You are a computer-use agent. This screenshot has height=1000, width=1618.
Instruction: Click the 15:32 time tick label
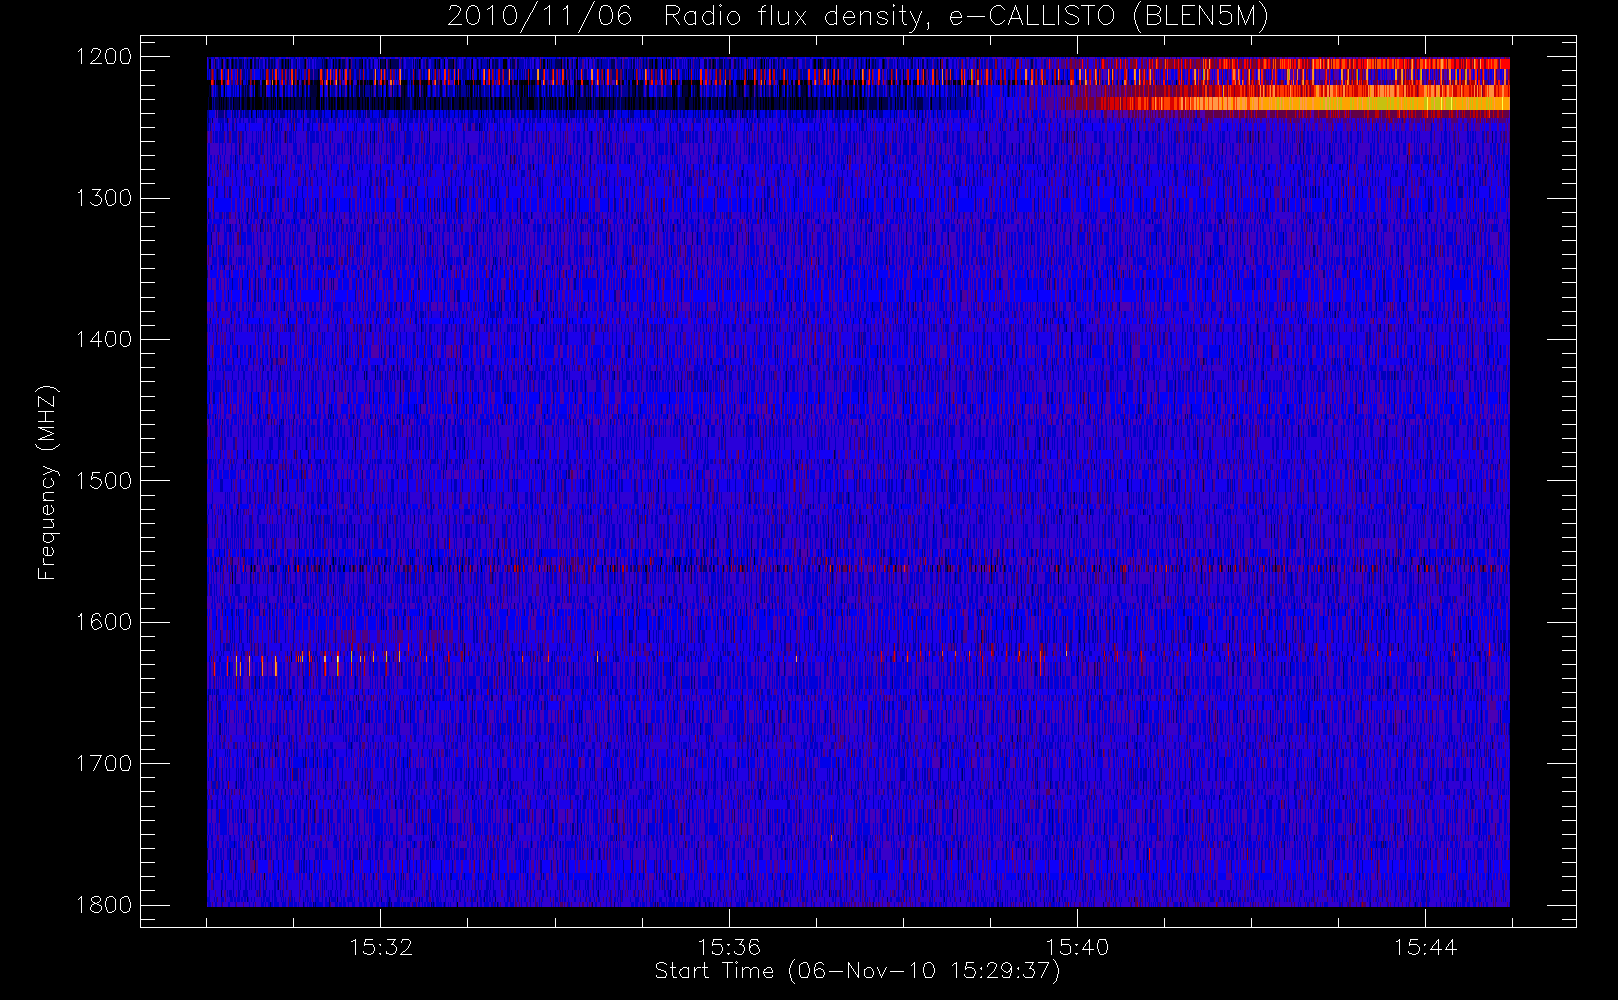381,947
